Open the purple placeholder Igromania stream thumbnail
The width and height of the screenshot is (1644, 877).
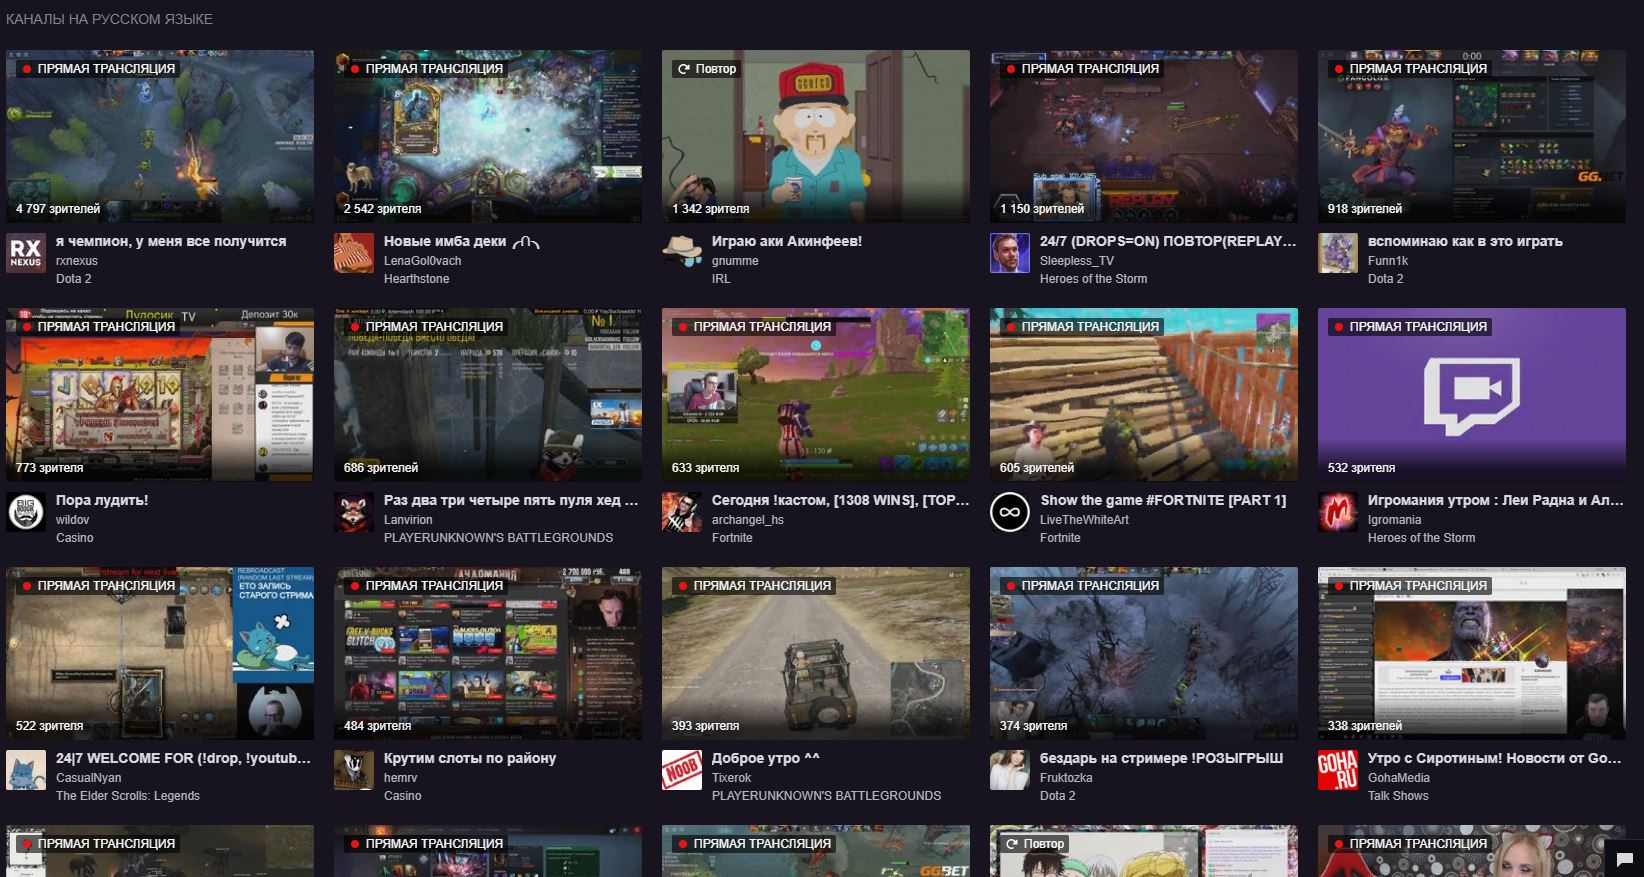[1472, 395]
